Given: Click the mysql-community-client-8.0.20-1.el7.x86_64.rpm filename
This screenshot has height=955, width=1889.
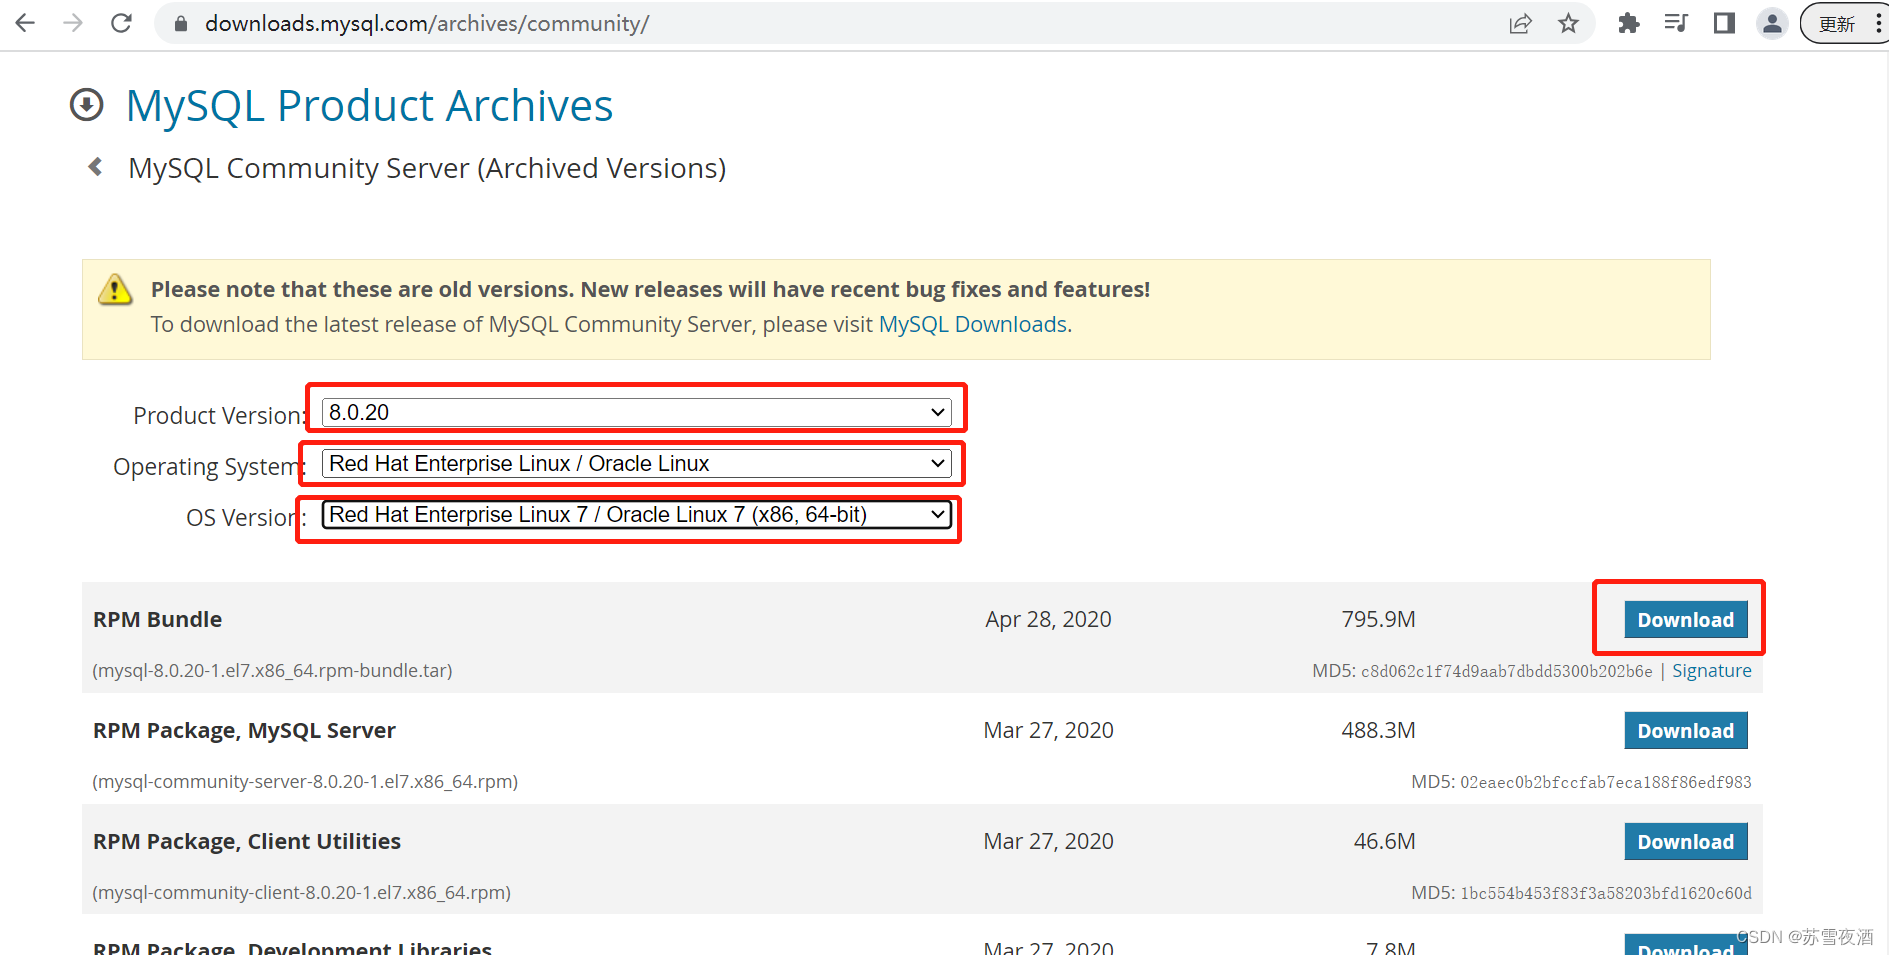Looking at the screenshot, I should pos(301,893).
